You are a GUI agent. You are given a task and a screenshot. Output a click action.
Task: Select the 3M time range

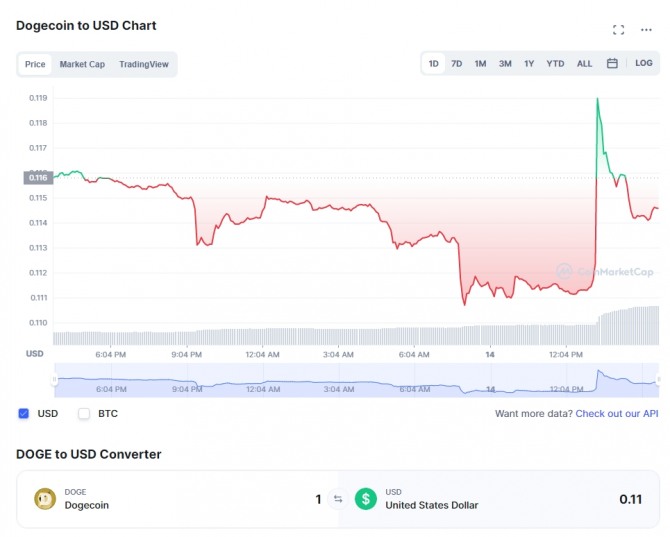click(x=505, y=64)
